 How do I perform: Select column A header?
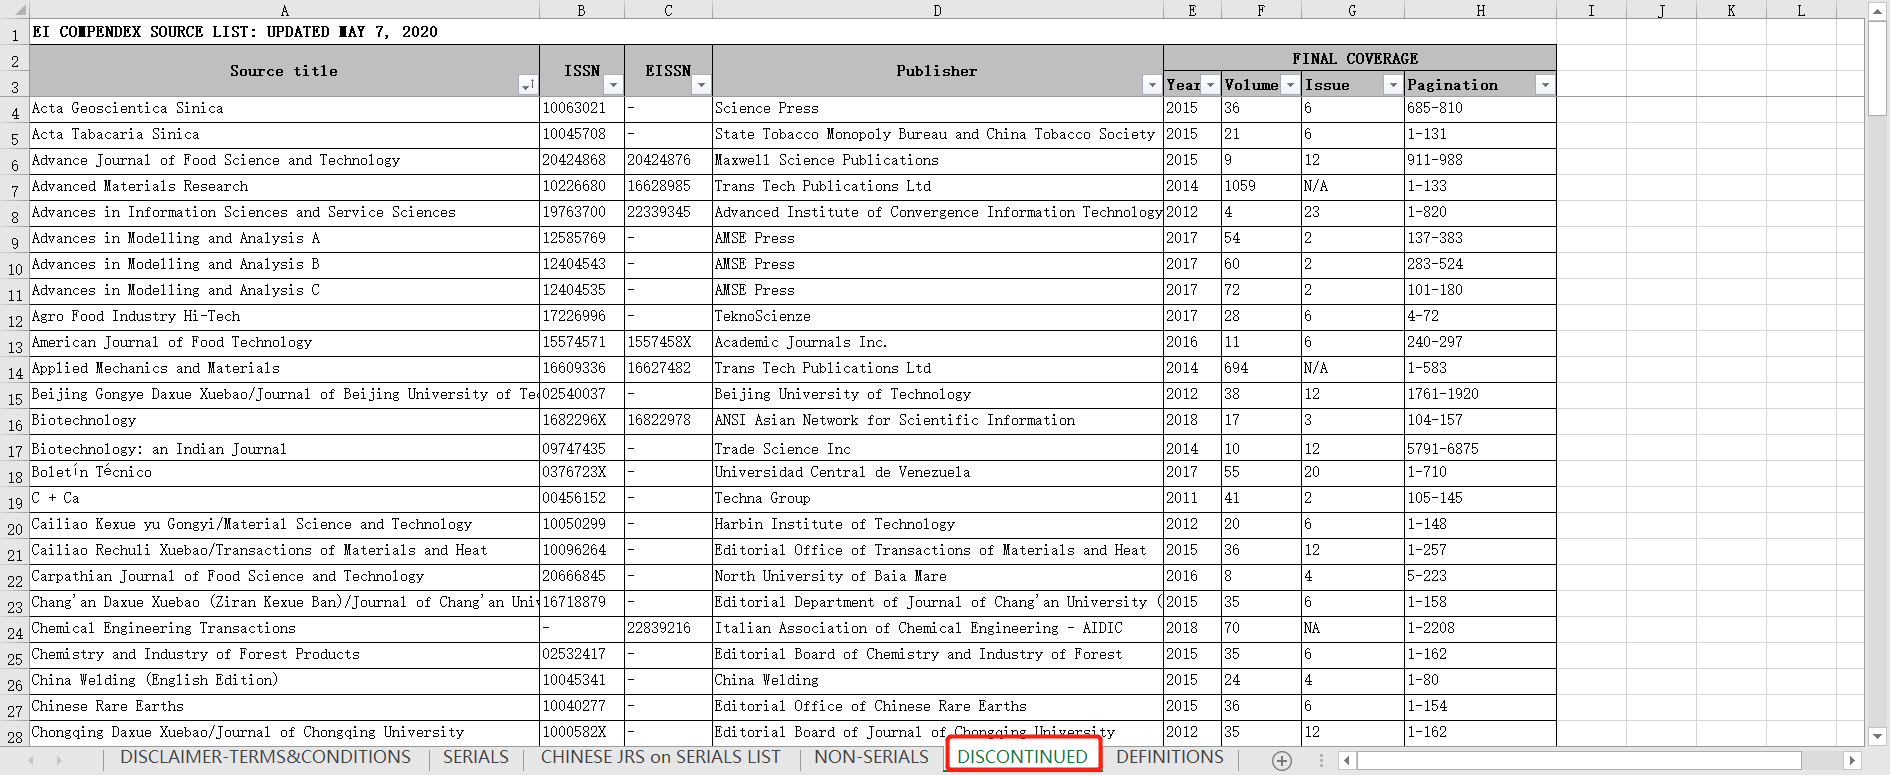tap(285, 10)
